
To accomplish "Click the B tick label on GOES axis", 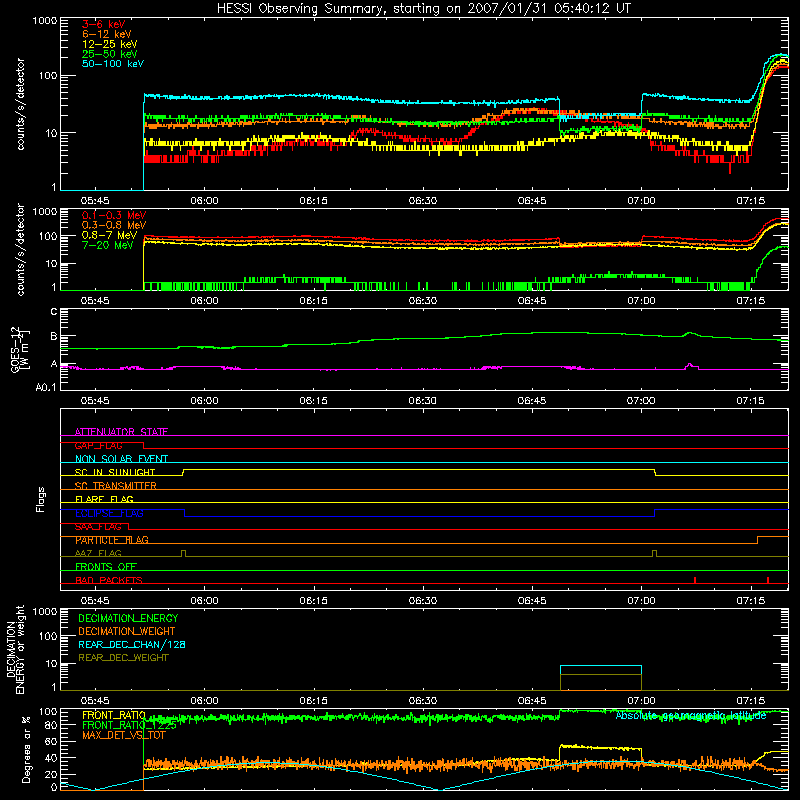I will (54, 337).
